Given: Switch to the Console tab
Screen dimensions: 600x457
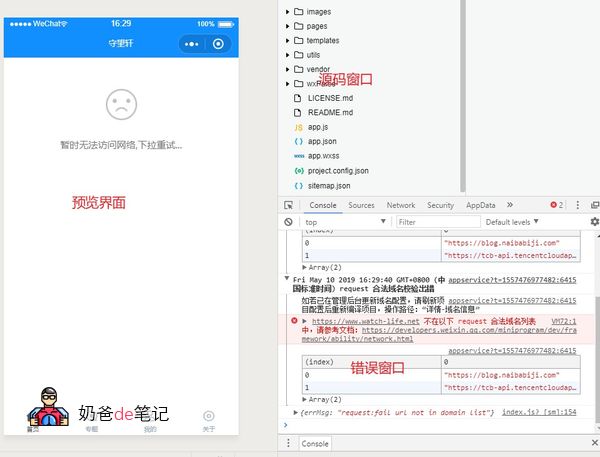Looking at the screenshot, I should click(x=323, y=205).
